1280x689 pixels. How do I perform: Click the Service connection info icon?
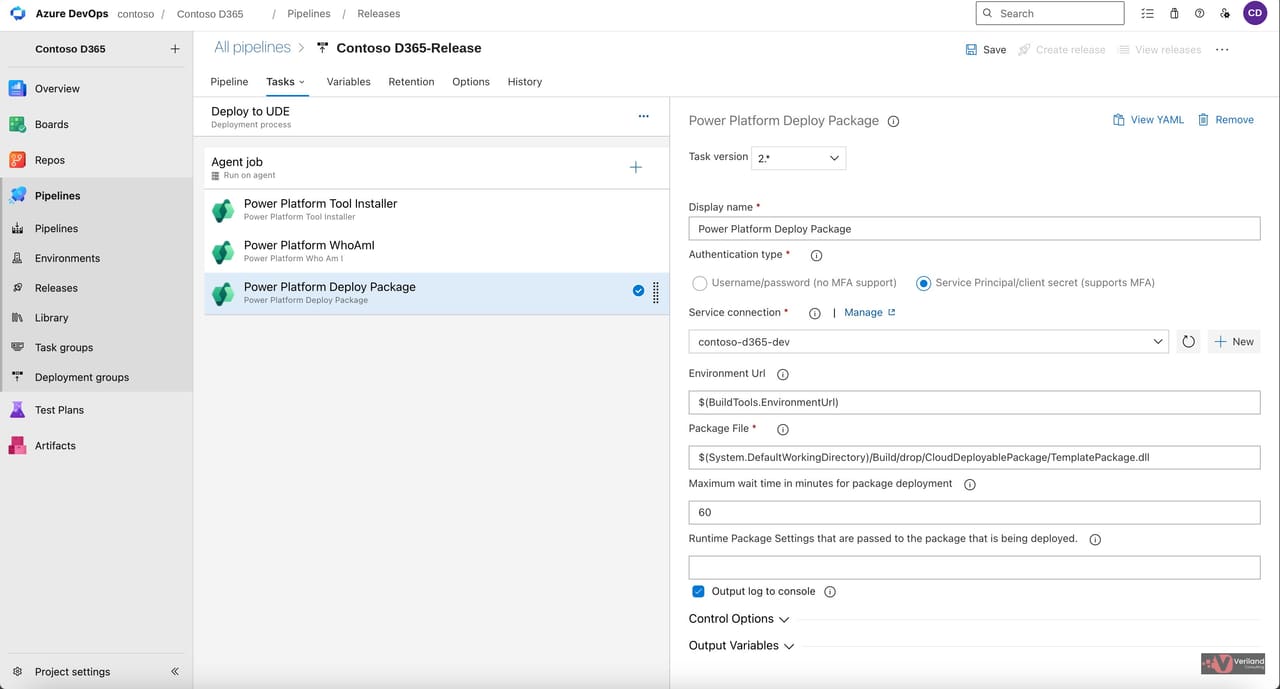tap(814, 313)
